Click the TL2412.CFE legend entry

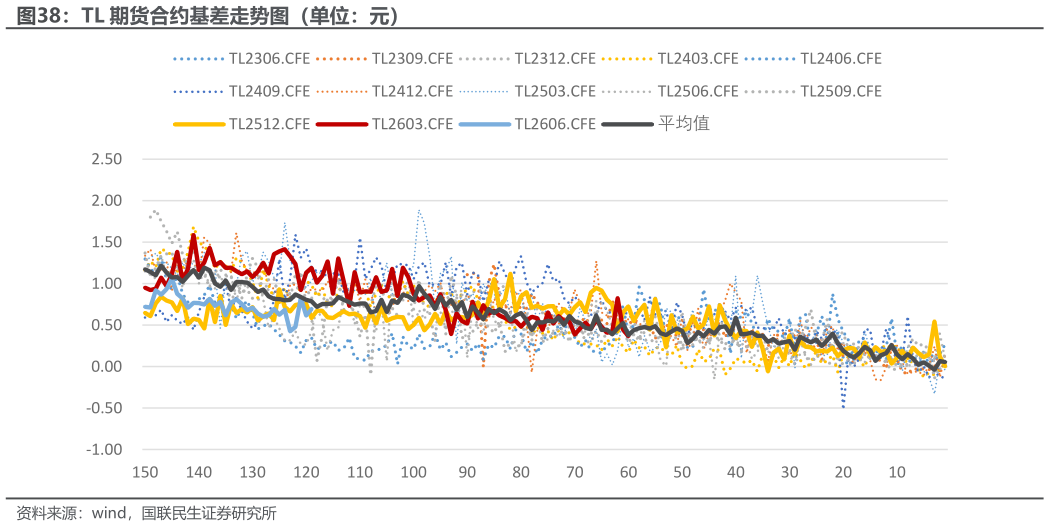(x=412, y=91)
